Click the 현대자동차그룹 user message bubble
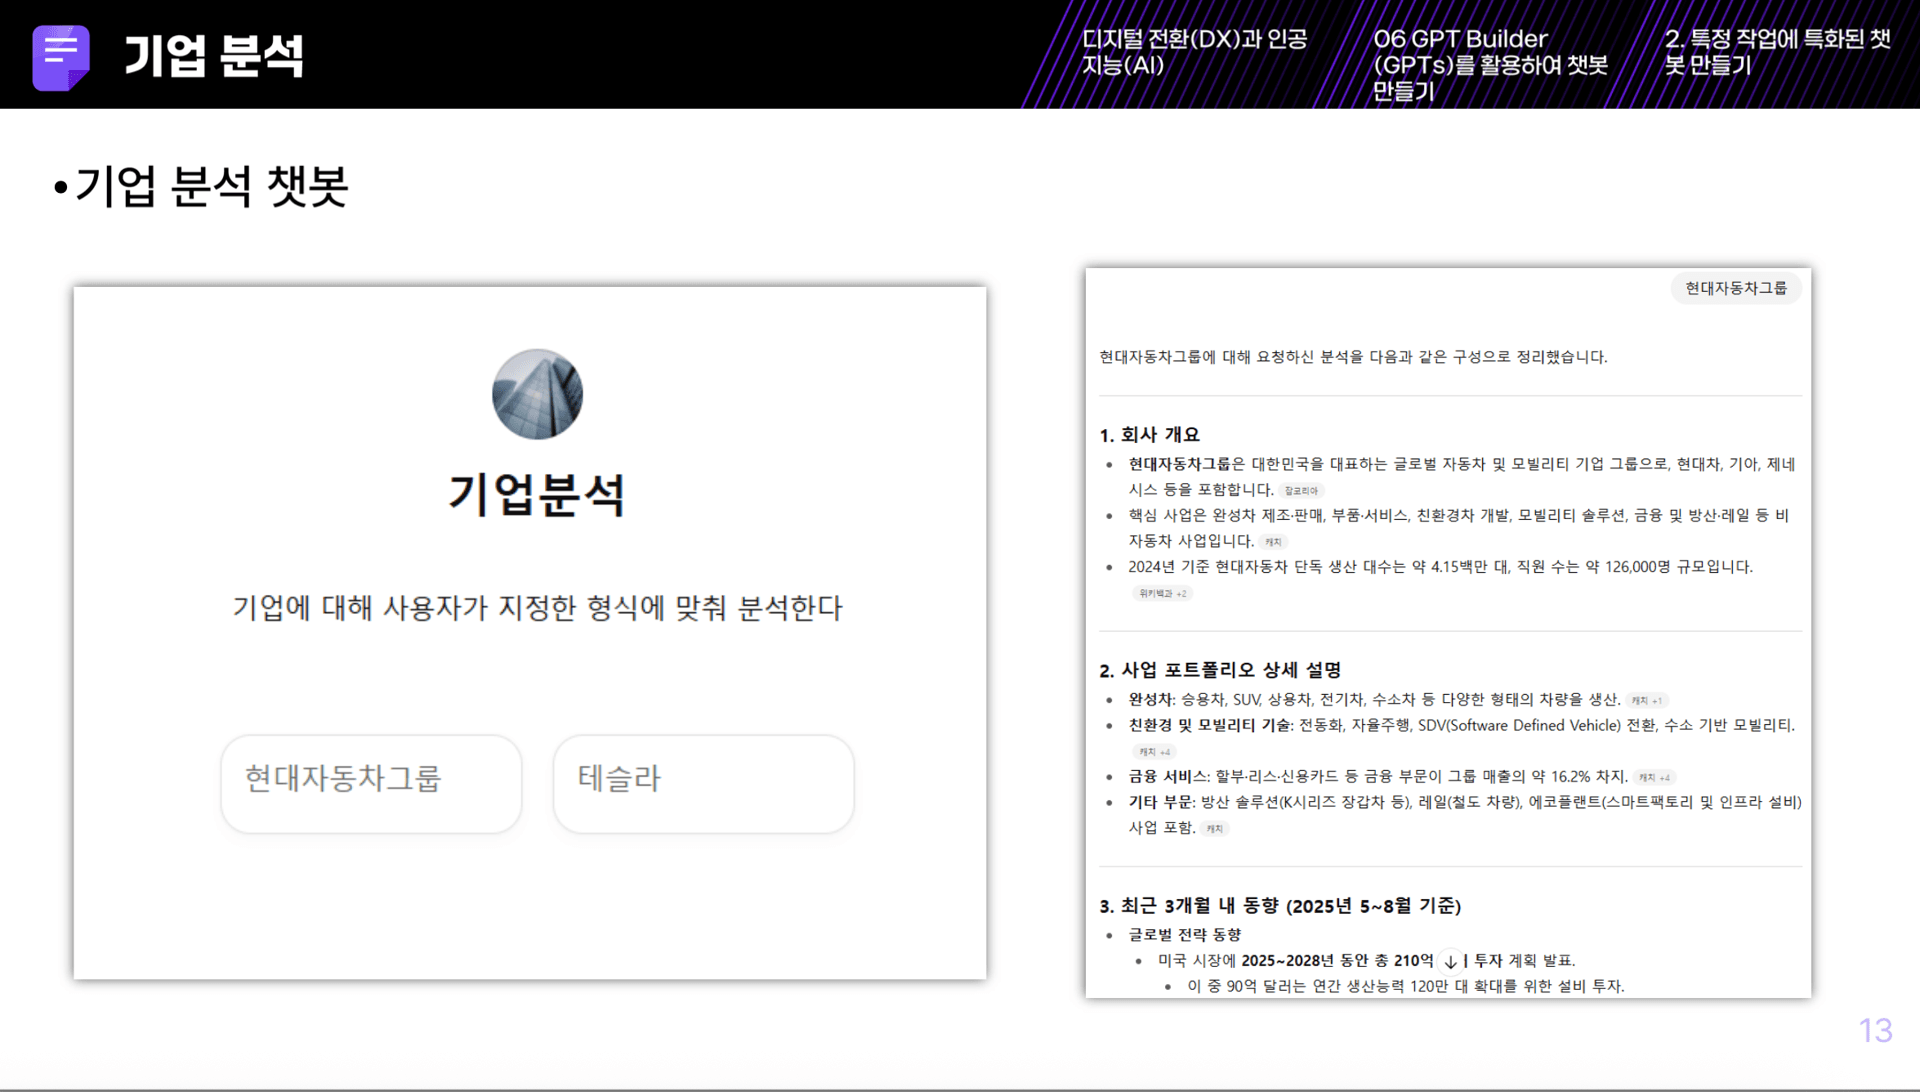This screenshot has width=1920, height=1092. coord(1736,288)
